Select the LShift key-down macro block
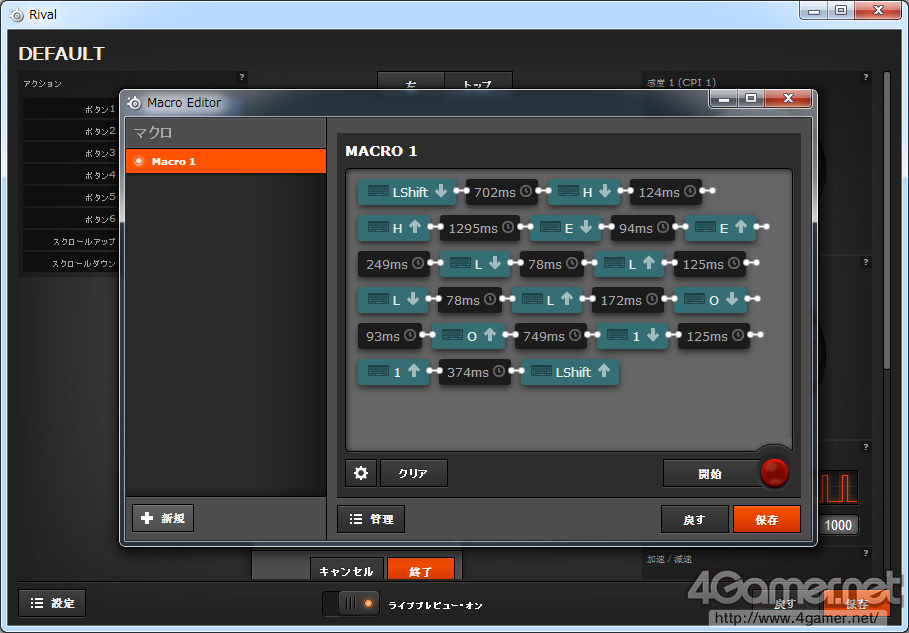The height and width of the screenshot is (633, 909). click(407, 192)
